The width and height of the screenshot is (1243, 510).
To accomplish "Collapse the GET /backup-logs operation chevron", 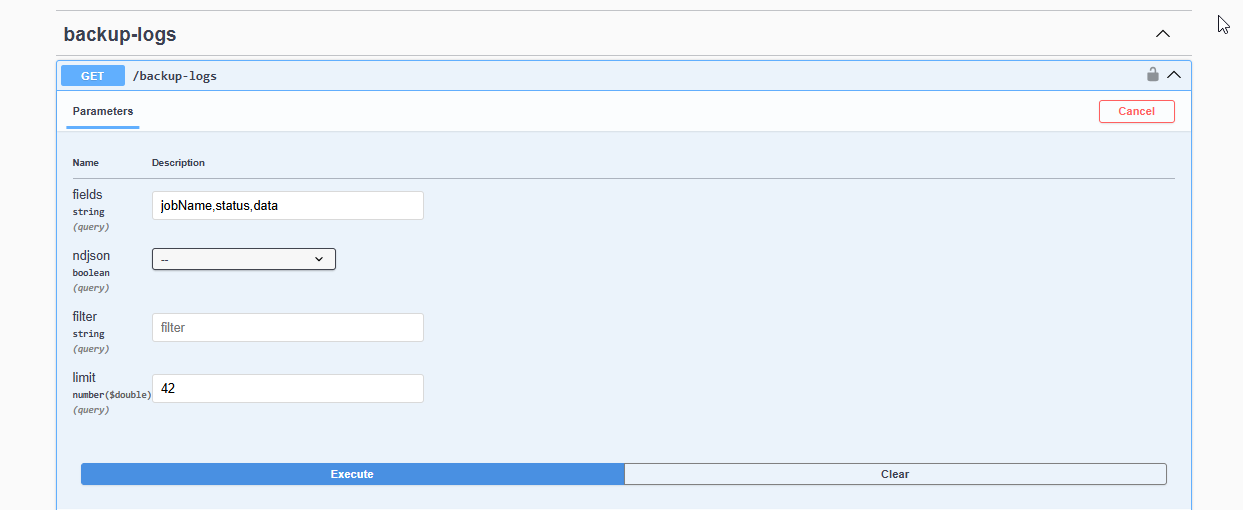I will pos(1174,75).
